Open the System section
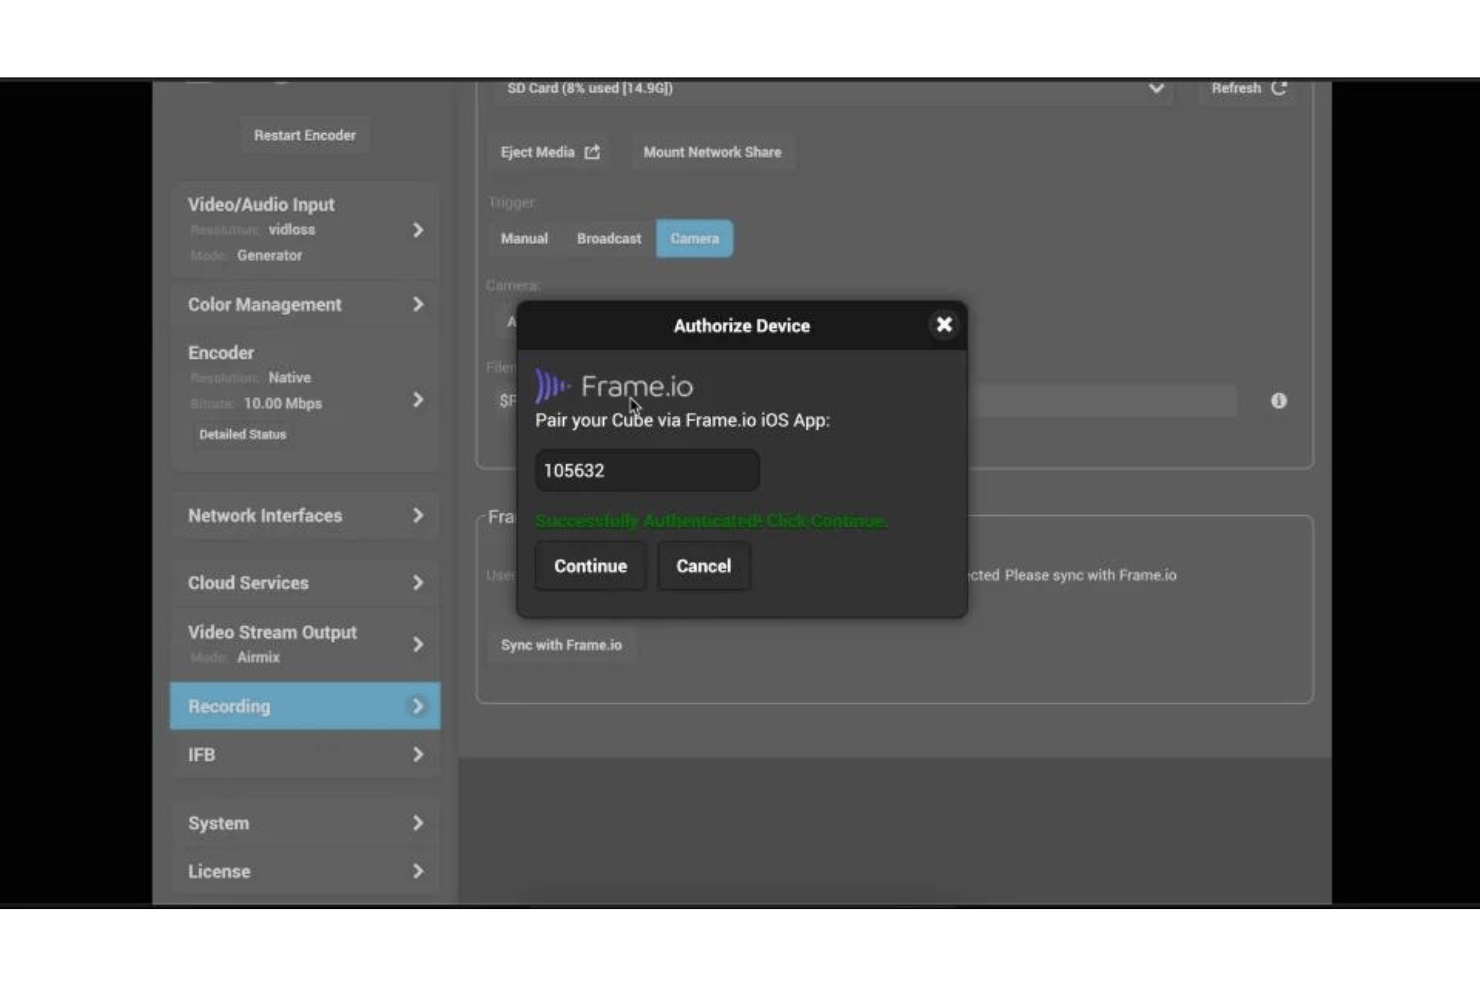 tap(305, 823)
